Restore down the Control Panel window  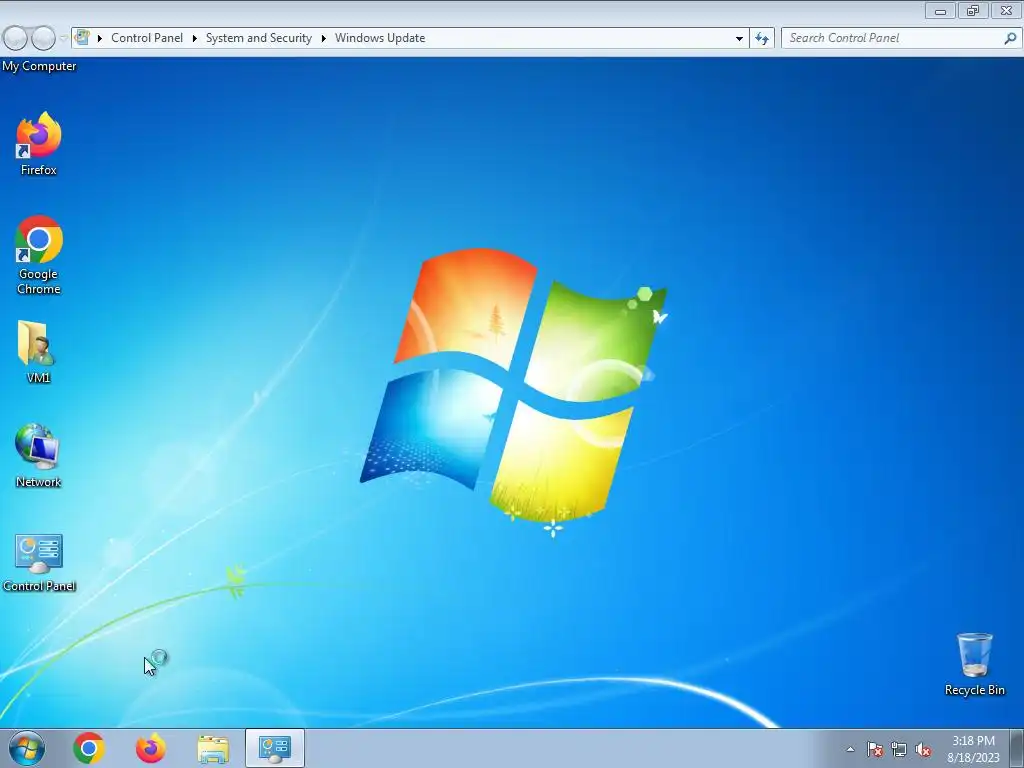point(973,10)
